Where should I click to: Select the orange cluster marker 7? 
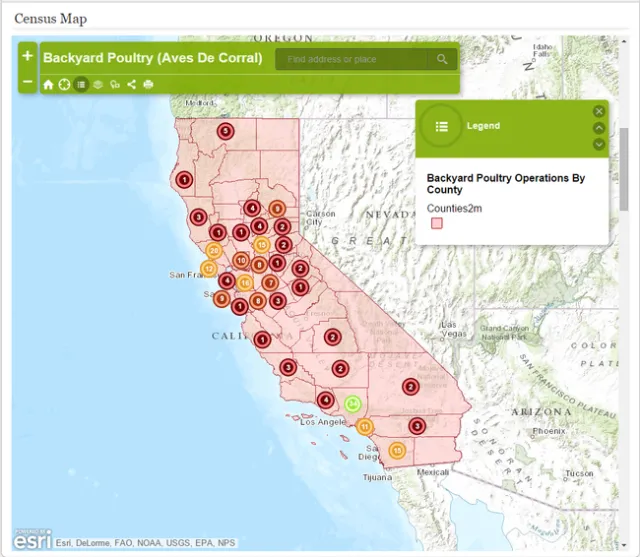point(270,283)
